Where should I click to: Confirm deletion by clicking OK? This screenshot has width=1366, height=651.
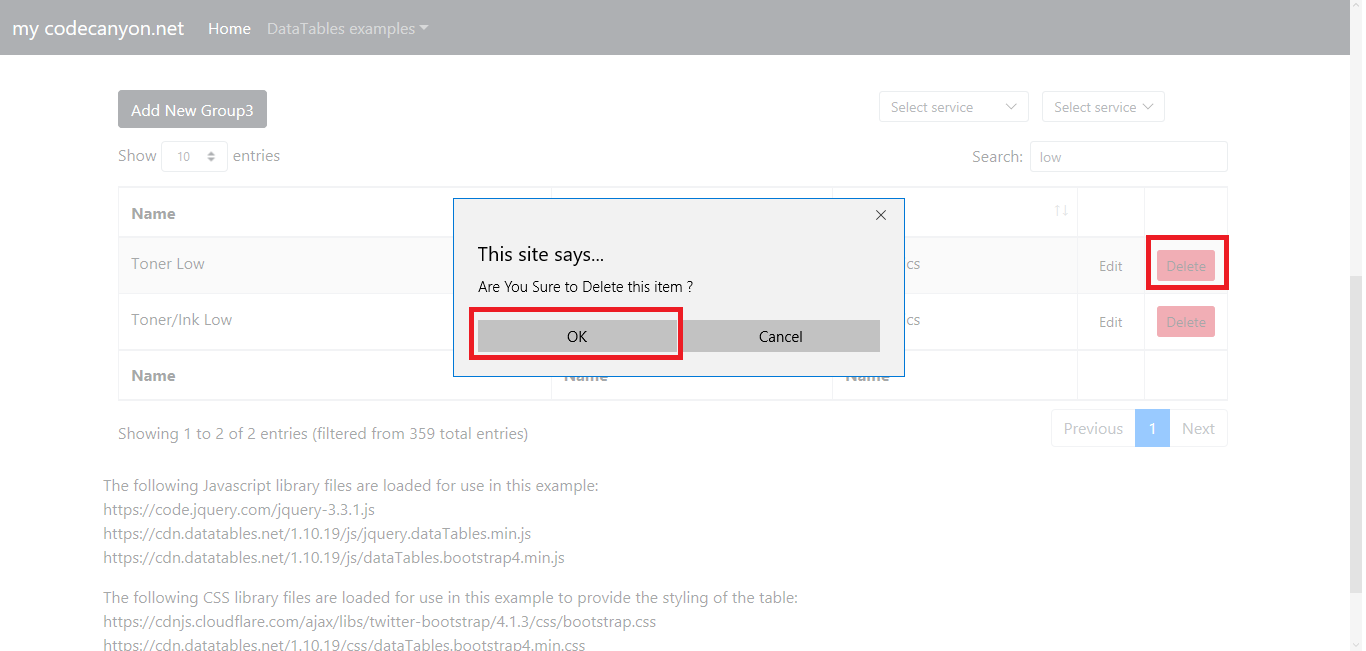click(577, 336)
